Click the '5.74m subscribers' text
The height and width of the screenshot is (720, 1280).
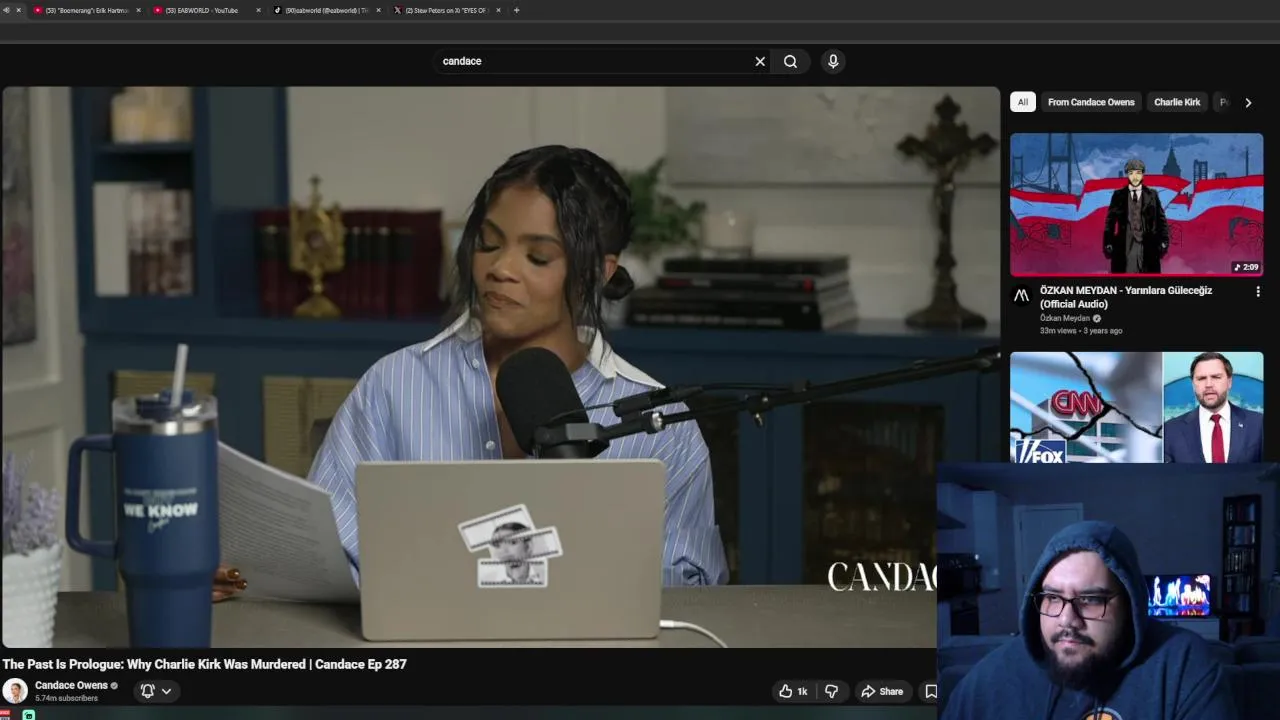click(x=66, y=698)
